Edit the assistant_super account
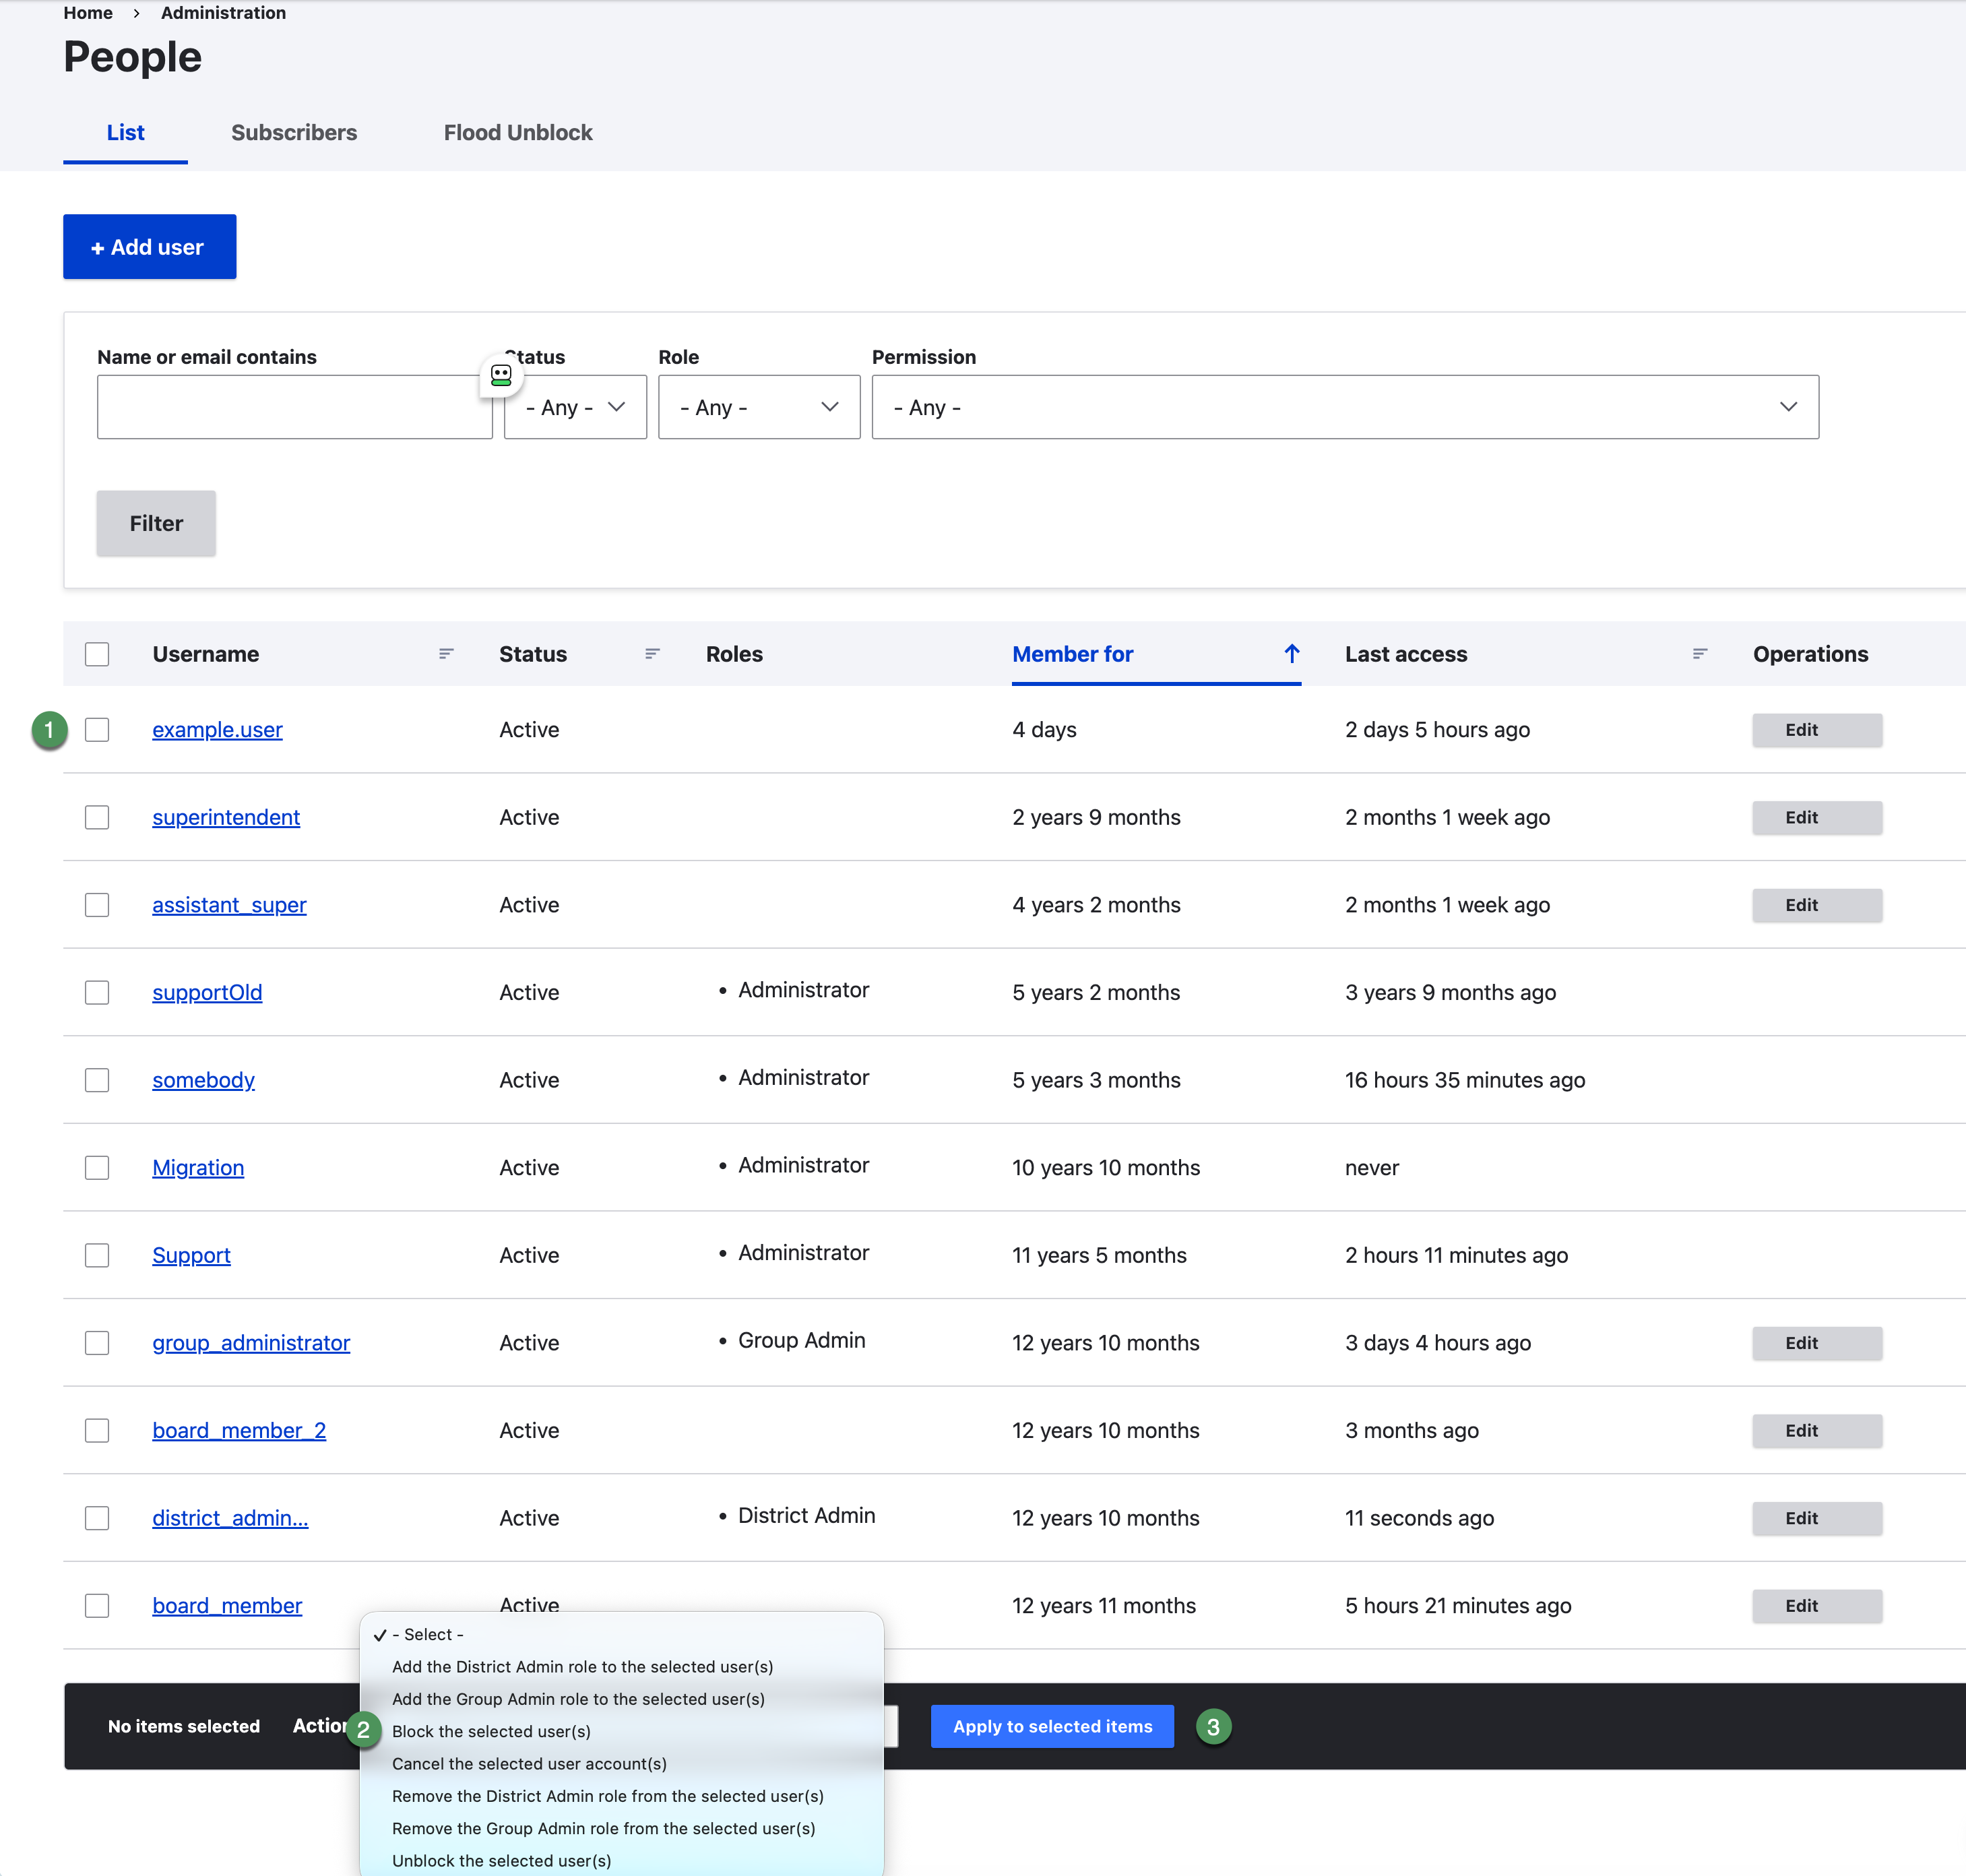This screenshot has width=1966, height=1876. [1817, 905]
